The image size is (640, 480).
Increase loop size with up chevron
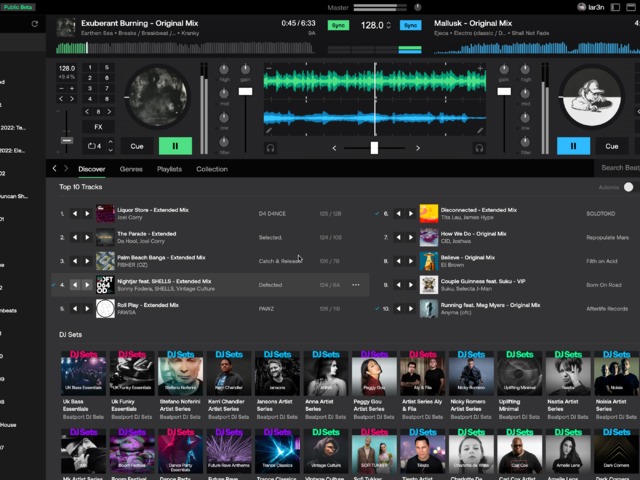[x=111, y=142]
